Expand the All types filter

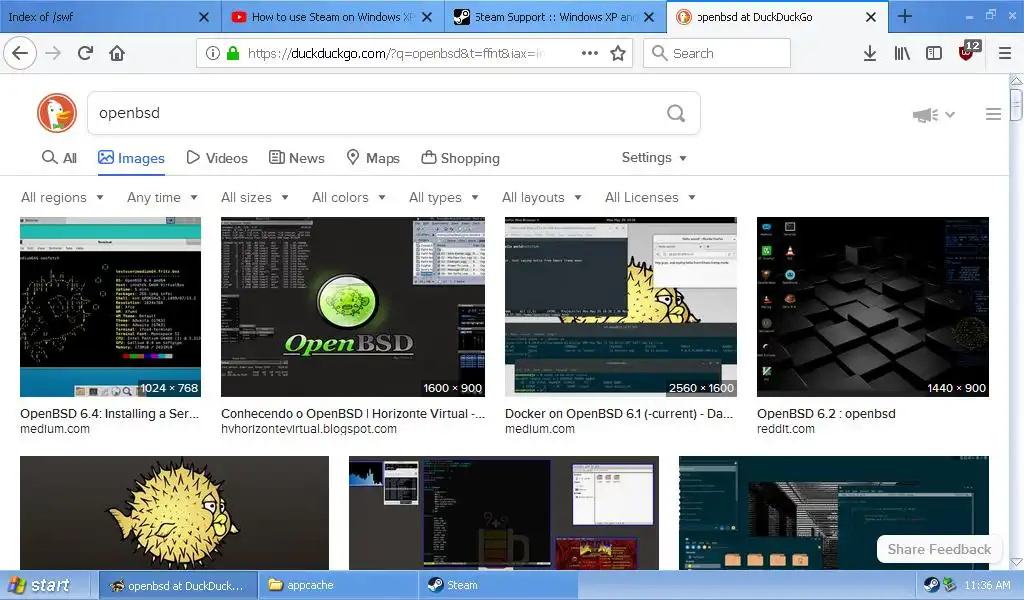tap(444, 197)
